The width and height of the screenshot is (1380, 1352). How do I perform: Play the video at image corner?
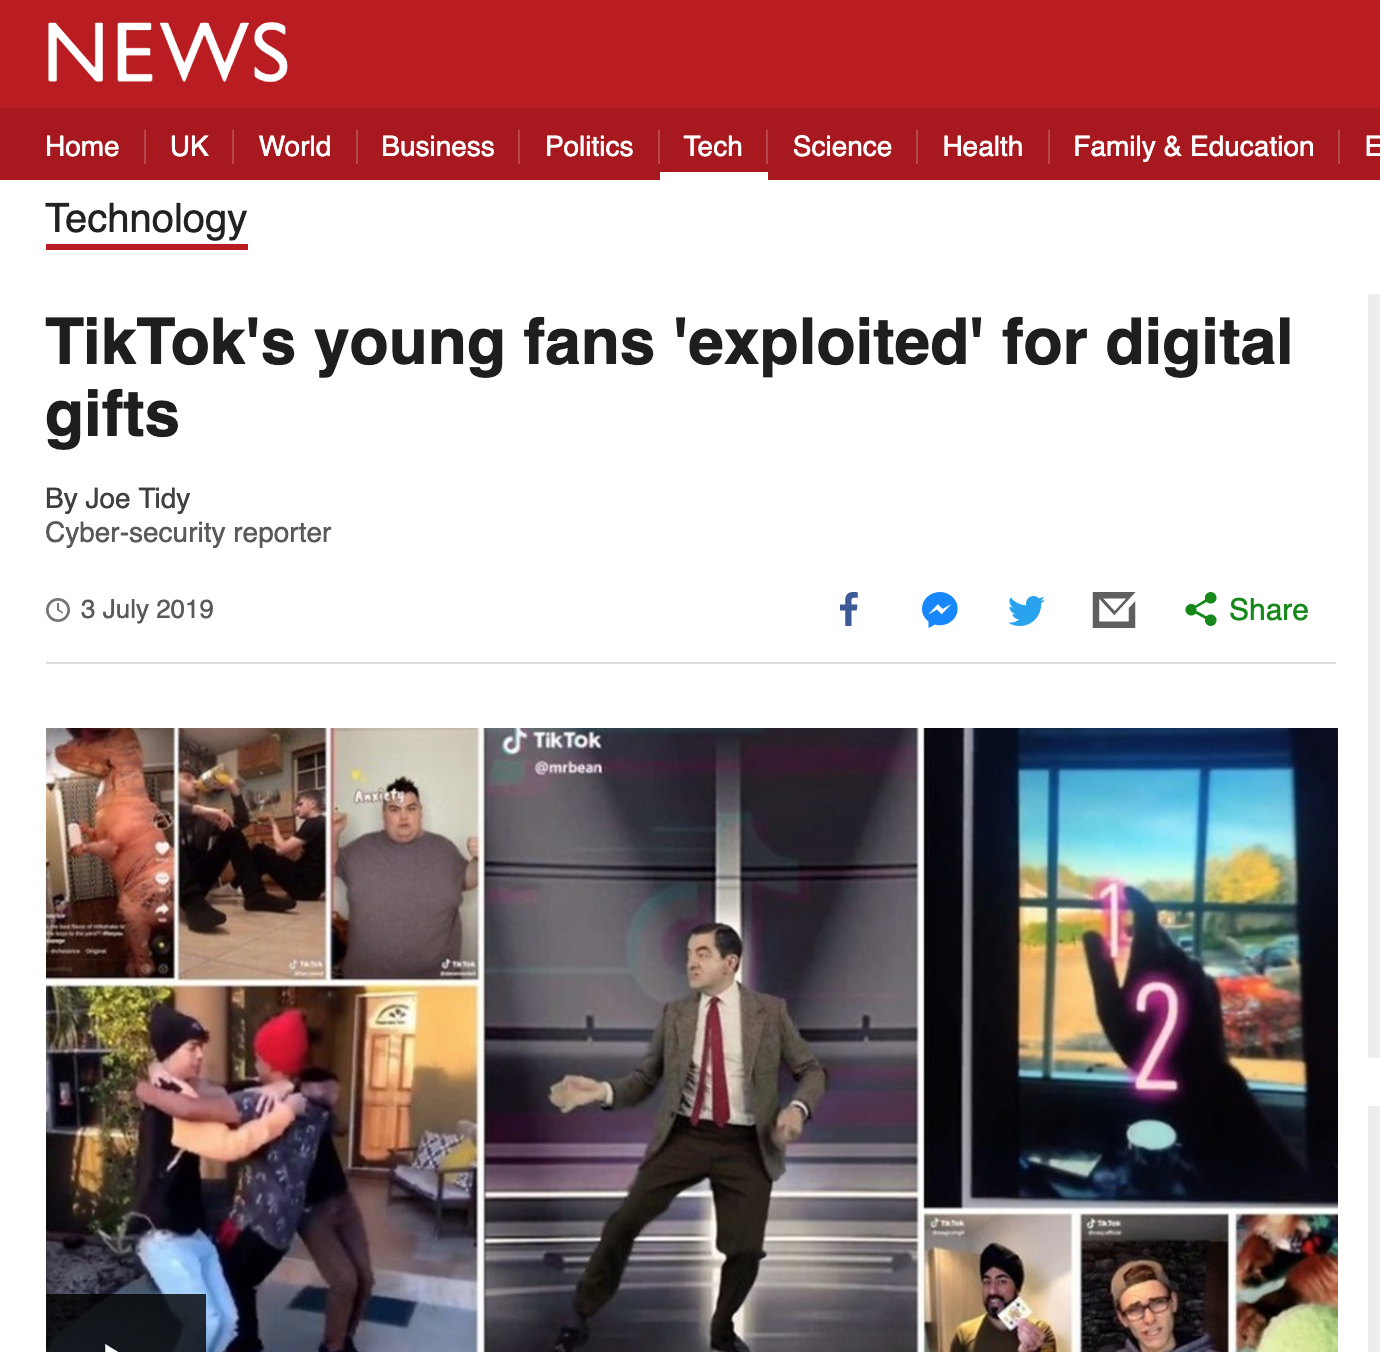(x=126, y=1323)
